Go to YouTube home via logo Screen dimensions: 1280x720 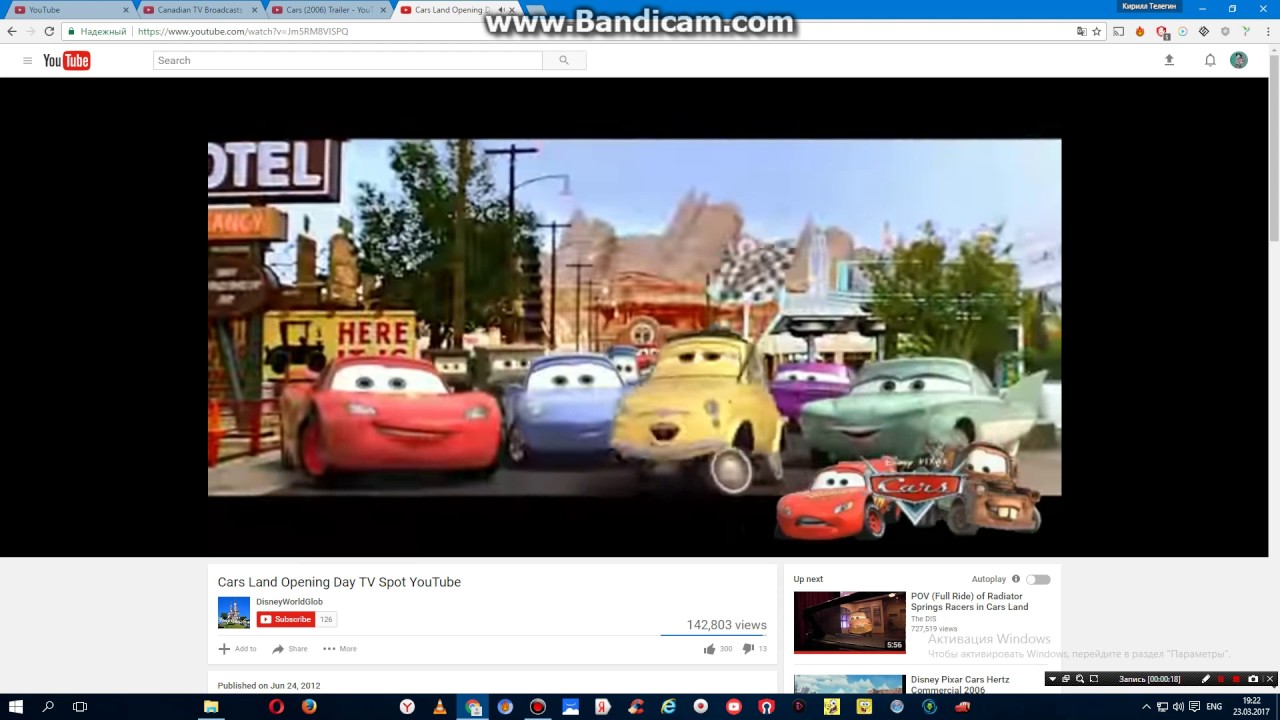click(67, 61)
